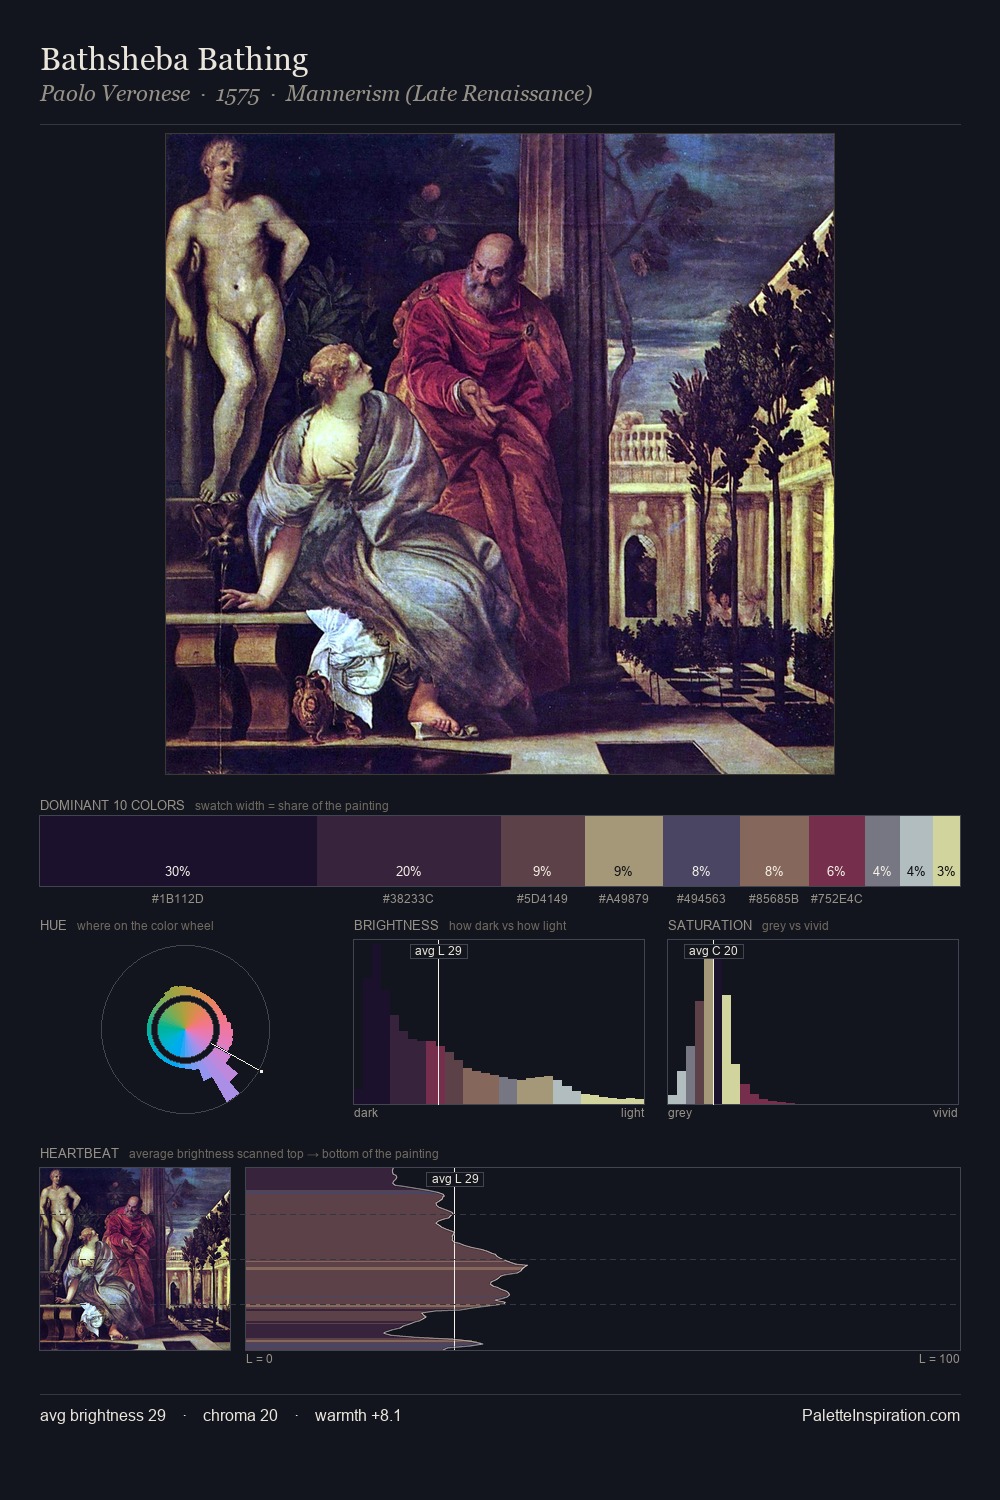Click the 4% pale blue-grey swatch
Viewport: 1000px width, 1500px height.
(x=916, y=851)
